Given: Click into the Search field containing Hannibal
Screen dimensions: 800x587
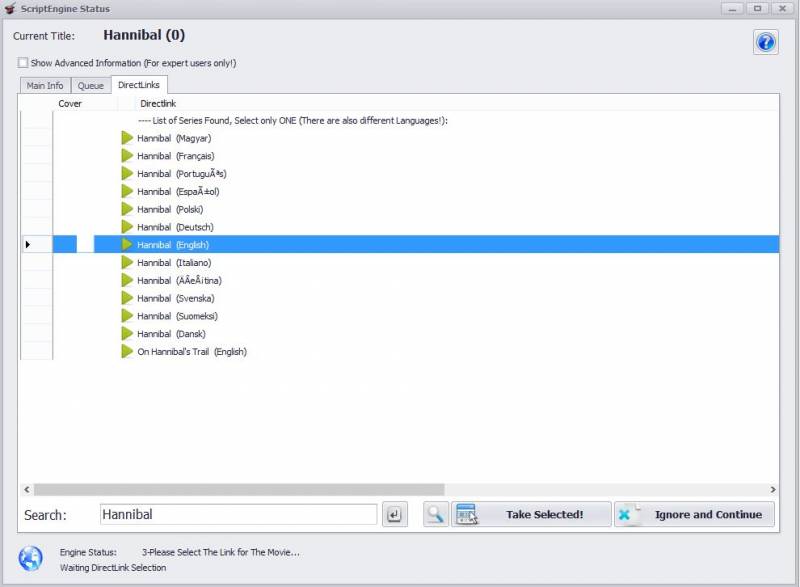Looking at the screenshot, I should click(238, 514).
